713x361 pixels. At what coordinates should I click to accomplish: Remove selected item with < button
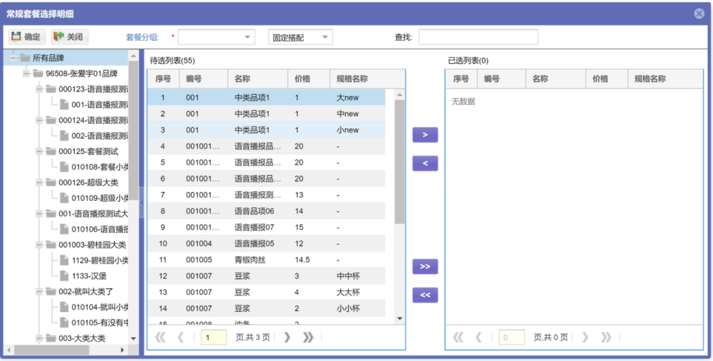pyautogui.click(x=425, y=163)
